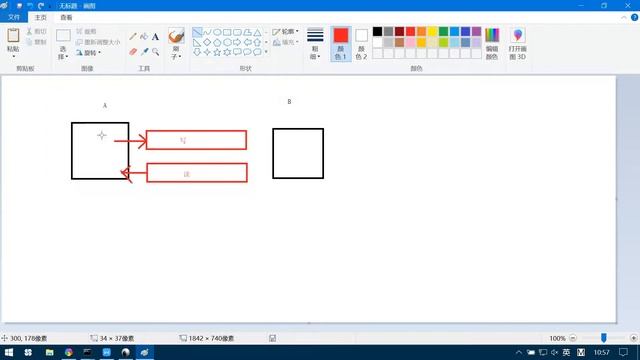Select the Up arrow shape
Image resolution: width=640 pixels, height=360 pixels.
point(257,42)
